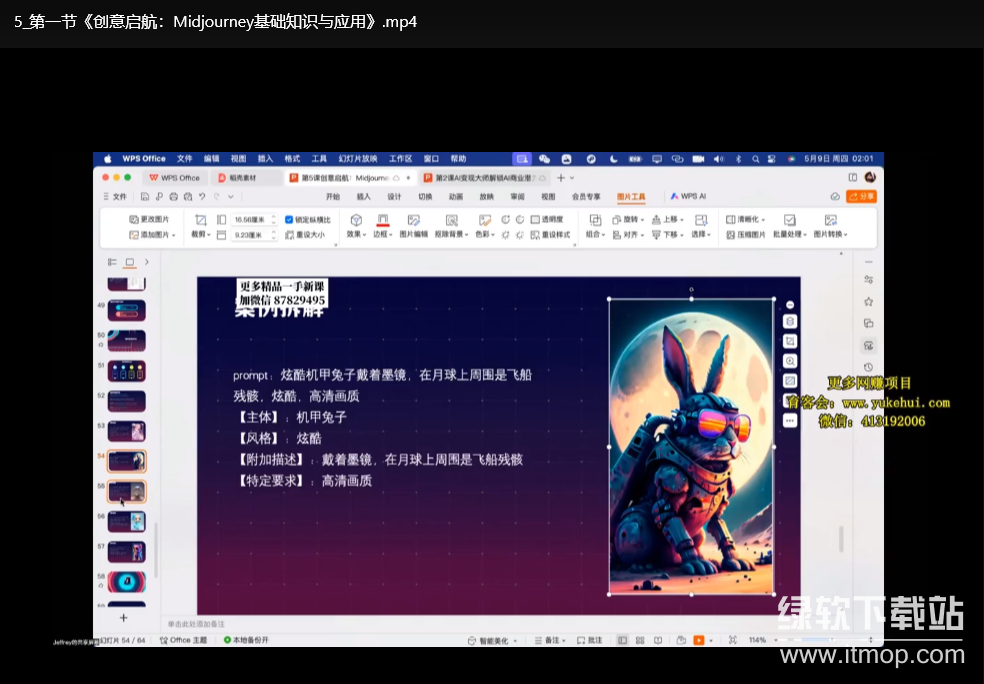The width and height of the screenshot is (984, 684).
Task: Click the print icon in quick toolbar
Action: point(173,196)
